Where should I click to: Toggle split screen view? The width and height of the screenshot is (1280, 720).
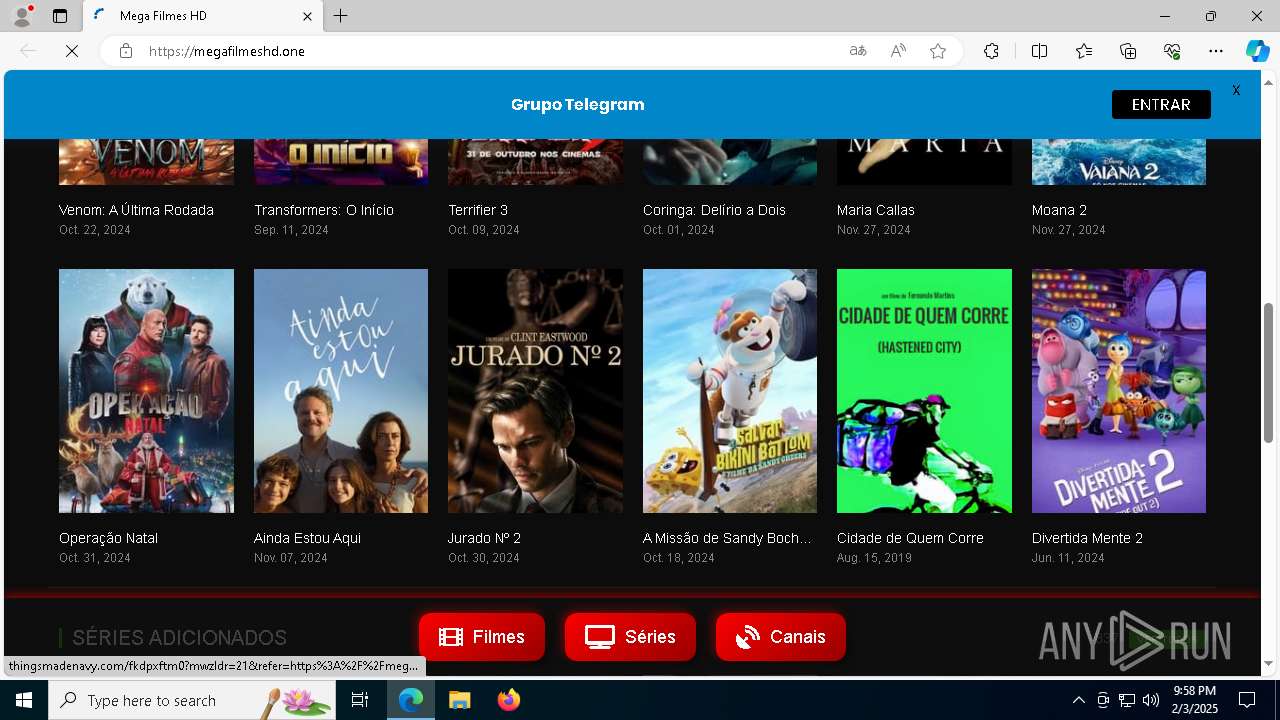[x=1039, y=51]
